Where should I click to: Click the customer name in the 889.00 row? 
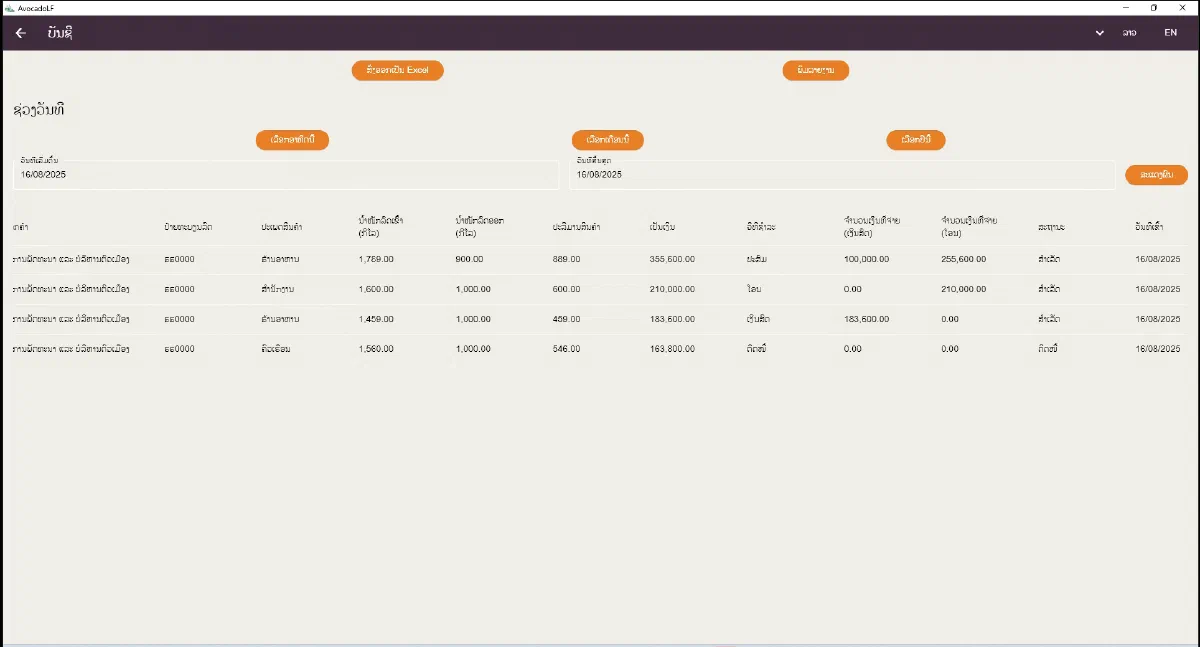click(x=72, y=259)
